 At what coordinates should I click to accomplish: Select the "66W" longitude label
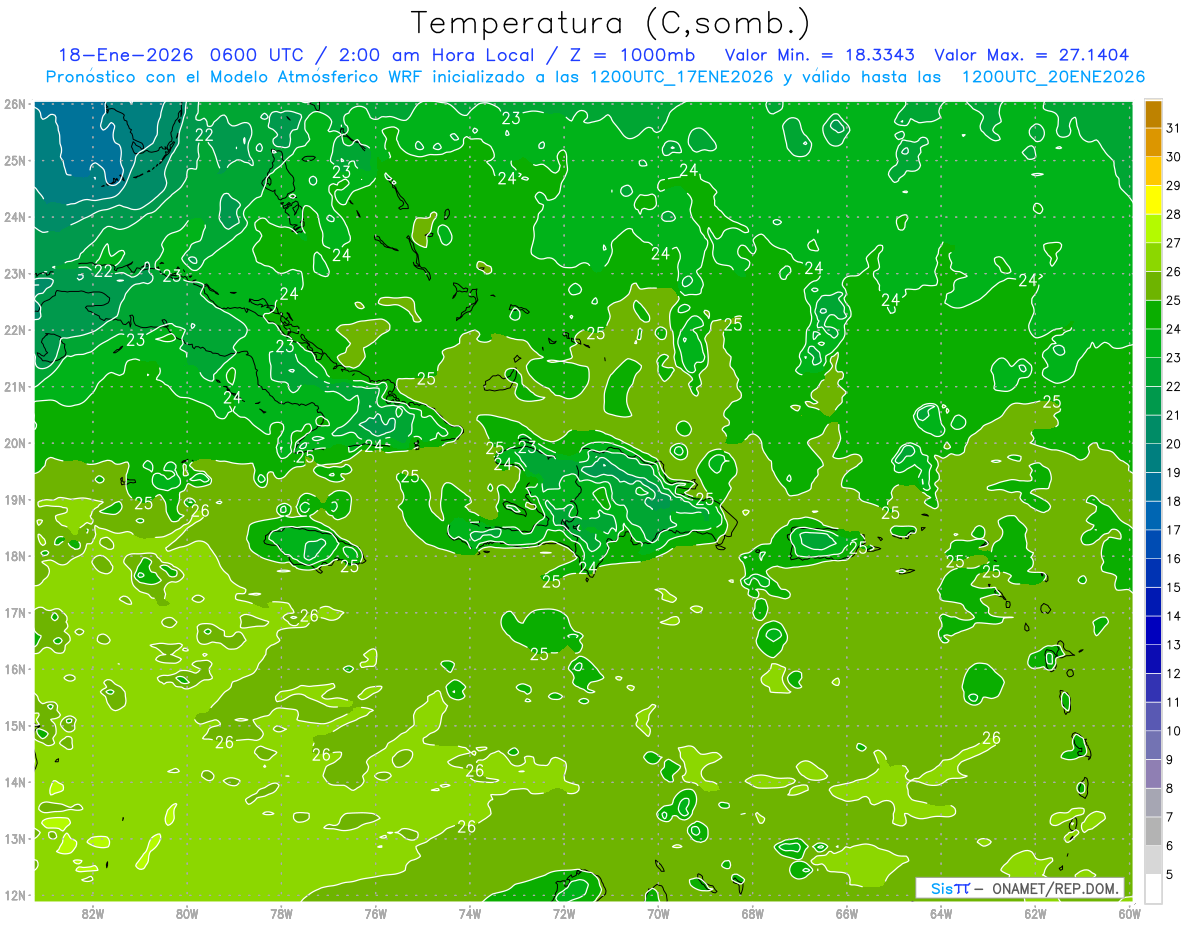(x=846, y=913)
